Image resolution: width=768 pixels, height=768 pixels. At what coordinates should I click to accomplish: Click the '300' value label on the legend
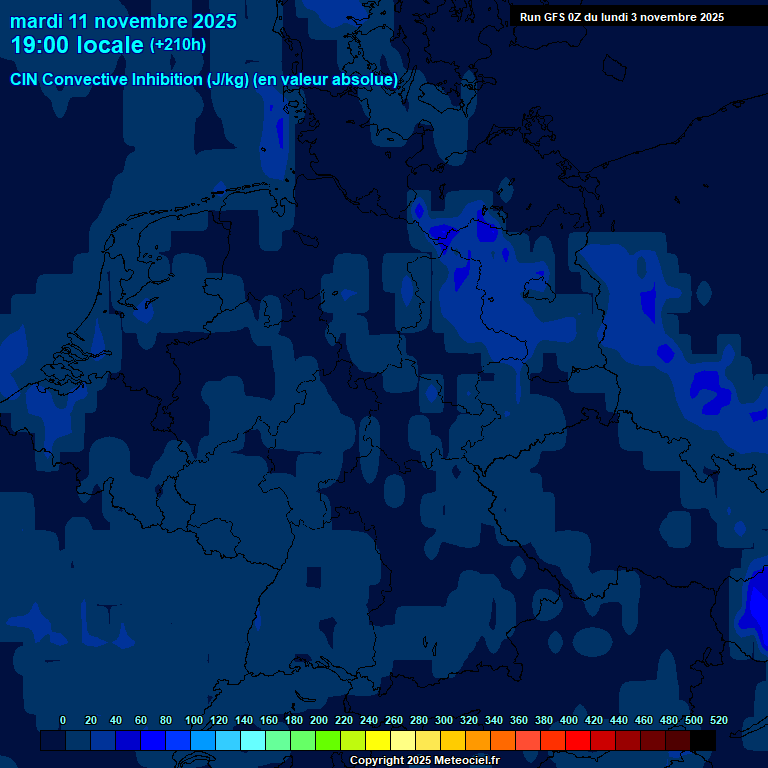pos(444,720)
